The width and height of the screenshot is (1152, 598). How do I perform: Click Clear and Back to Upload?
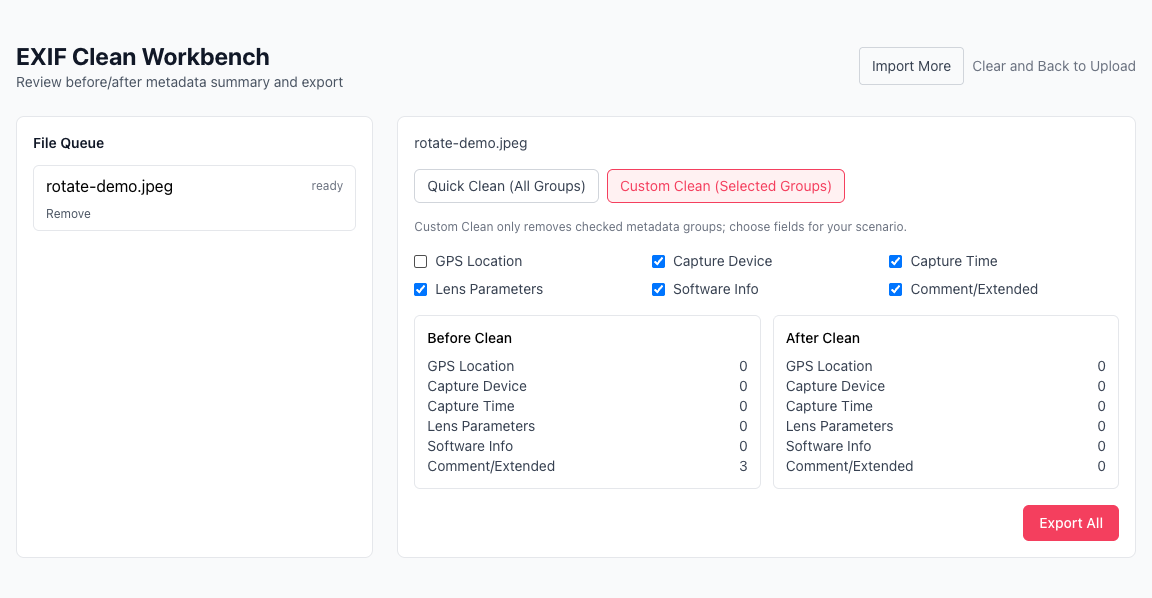1054,66
